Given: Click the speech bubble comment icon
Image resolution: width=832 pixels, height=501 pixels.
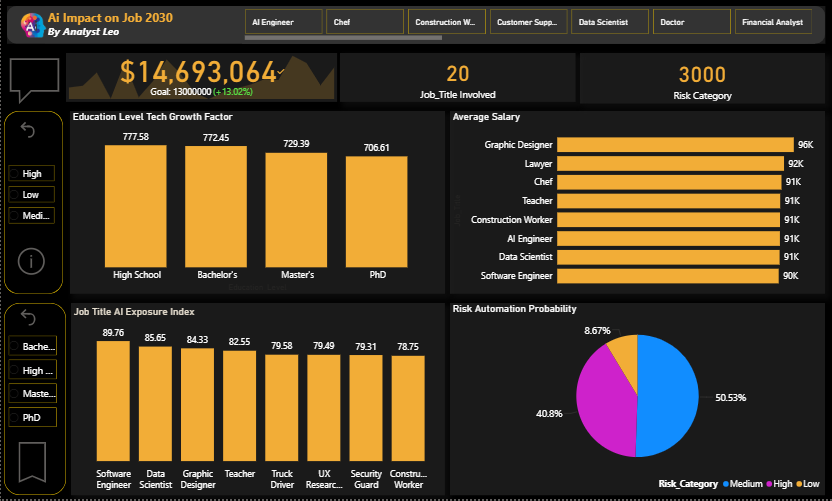Looking at the screenshot, I should pyautogui.click(x=34, y=79).
